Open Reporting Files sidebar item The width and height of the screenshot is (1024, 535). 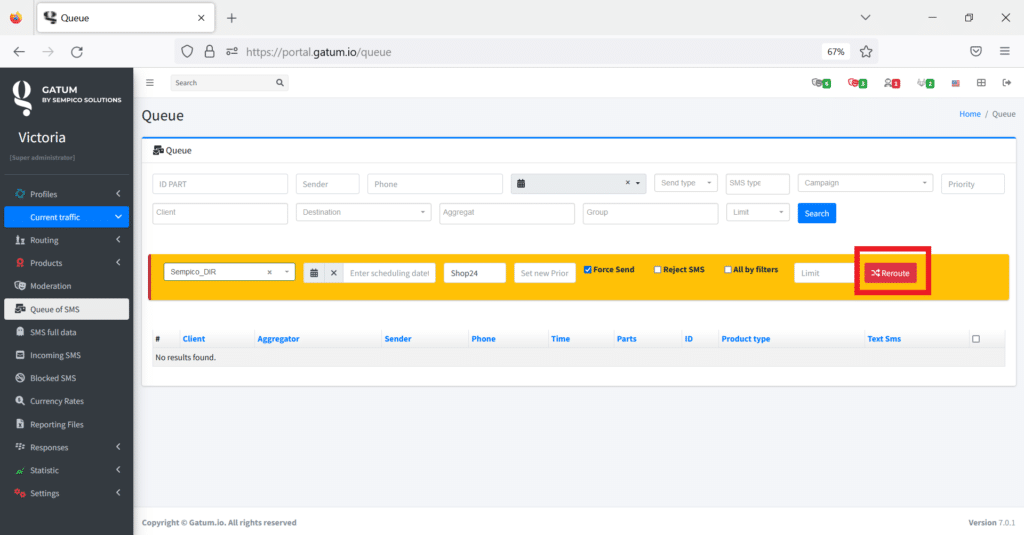pos(67,425)
